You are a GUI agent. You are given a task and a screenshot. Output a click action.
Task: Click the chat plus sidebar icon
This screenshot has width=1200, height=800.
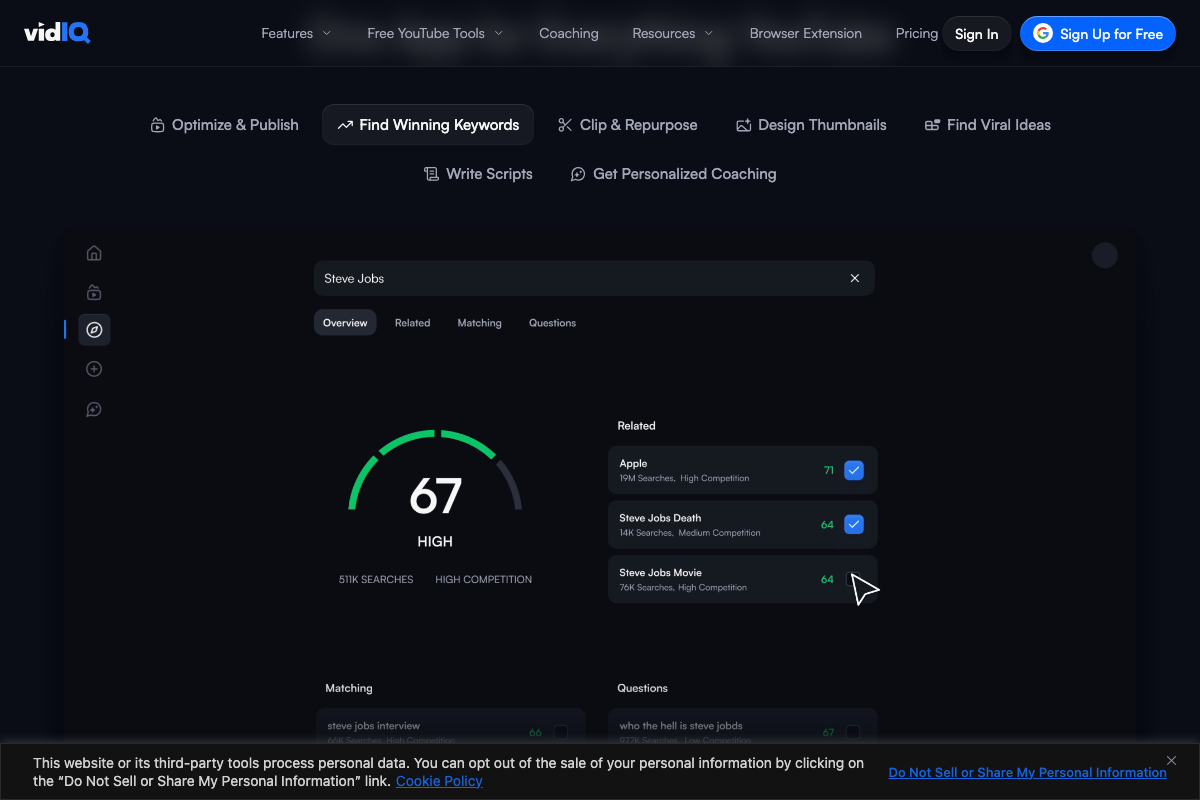94,409
